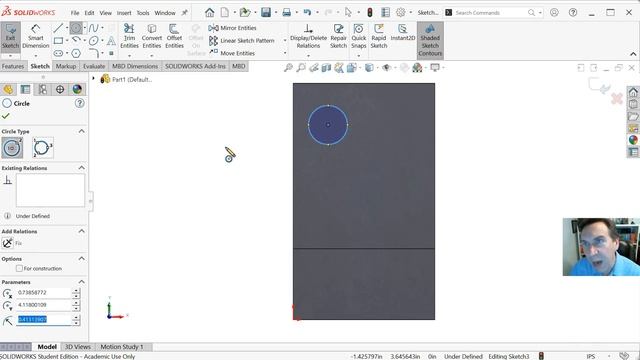Select the Smart Dimension tool
This screenshot has width=640, height=360.
pos(36,37)
